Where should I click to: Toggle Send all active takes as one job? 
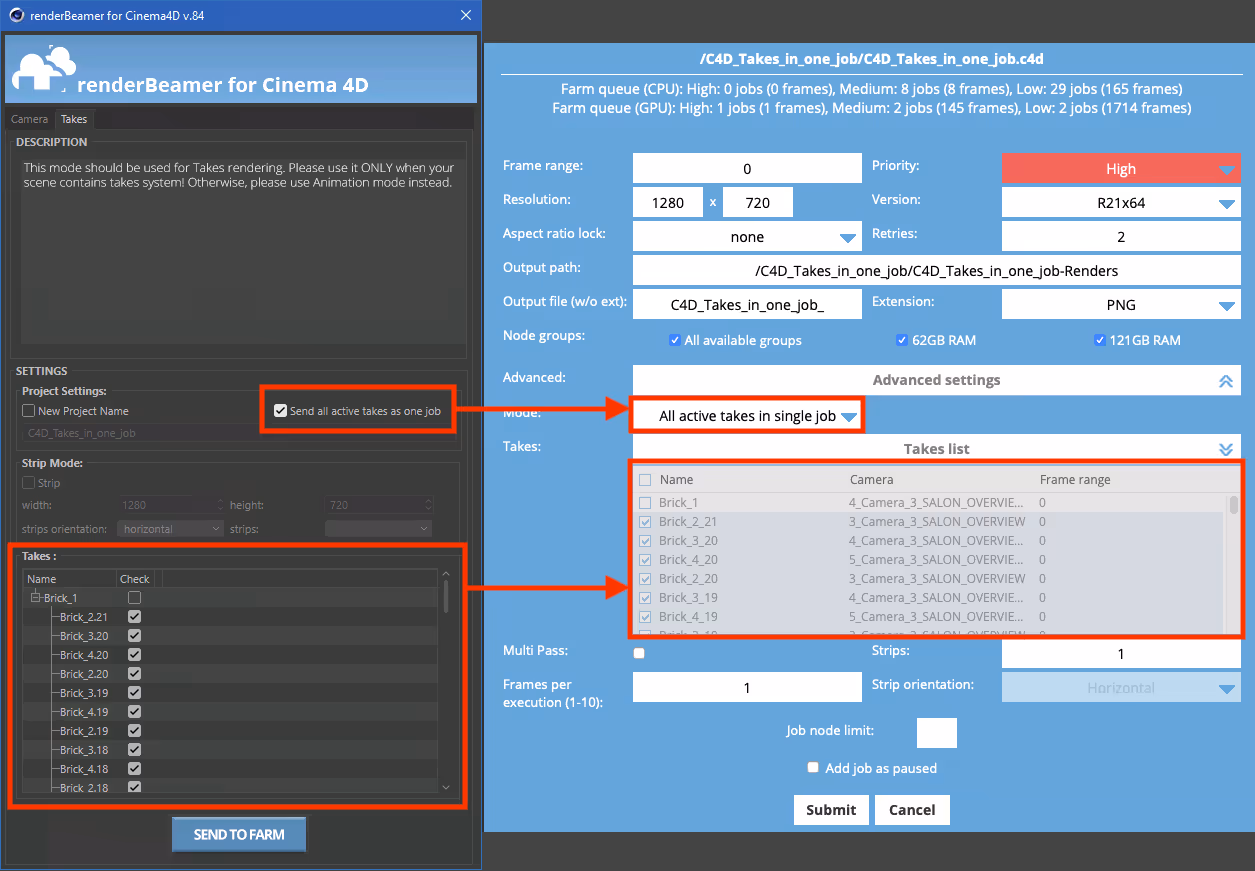point(280,410)
